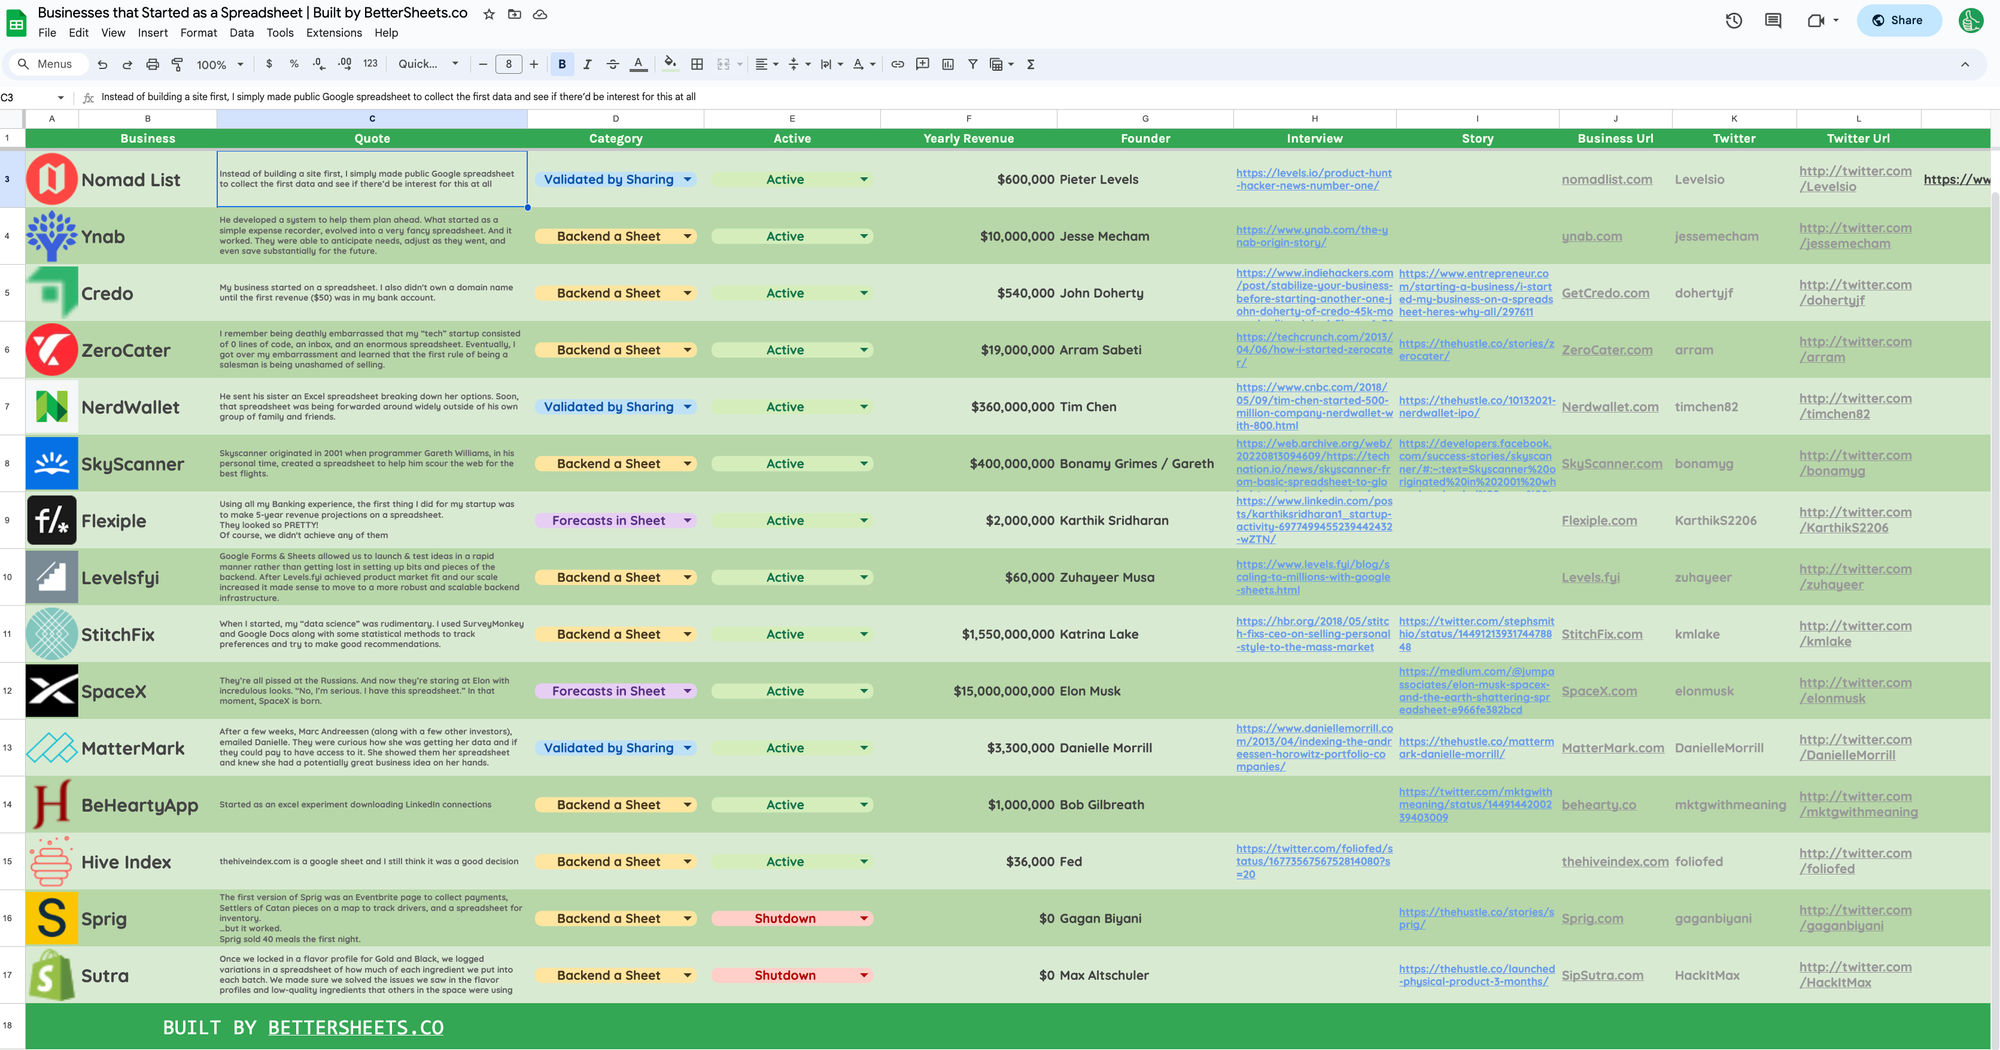Increase decimal places in the toolbar

[344, 64]
